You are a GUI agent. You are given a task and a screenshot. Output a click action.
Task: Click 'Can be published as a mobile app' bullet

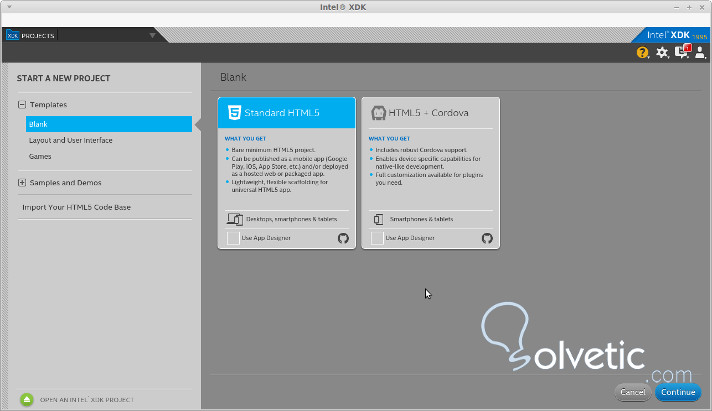pos(290,166)
